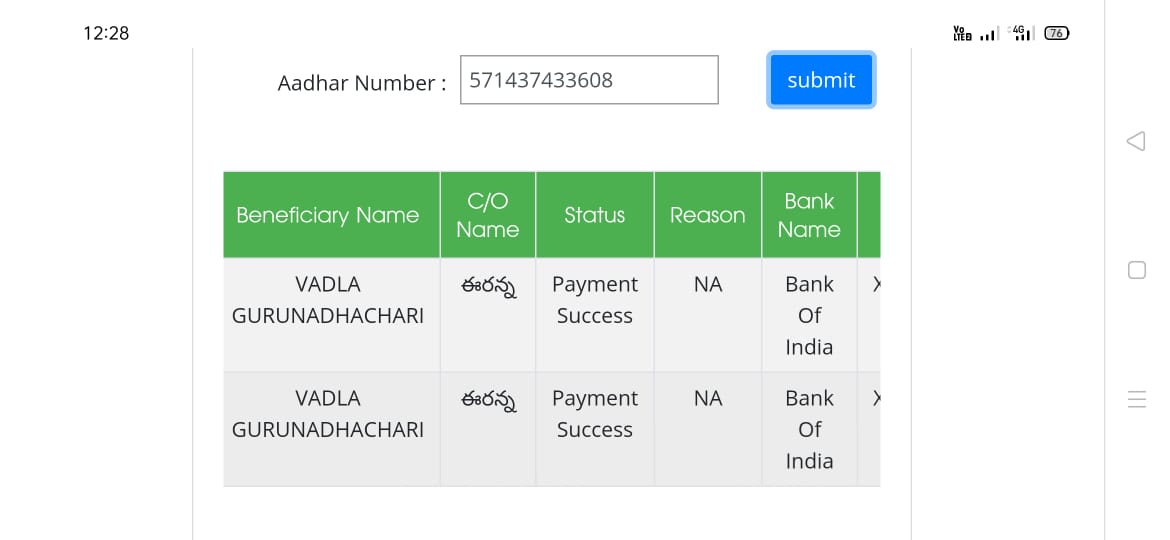Open recent apps with three-line icon
1170x540 pixels.
pos(1136,400)
